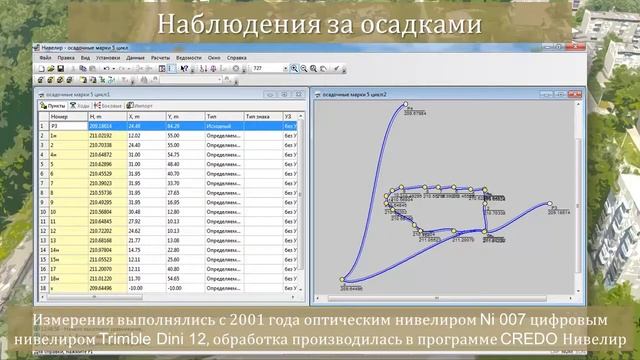Screen dimensions: 640x360
Task: Select node Рз on the leveling scheme
Action: tap(549, 203)
